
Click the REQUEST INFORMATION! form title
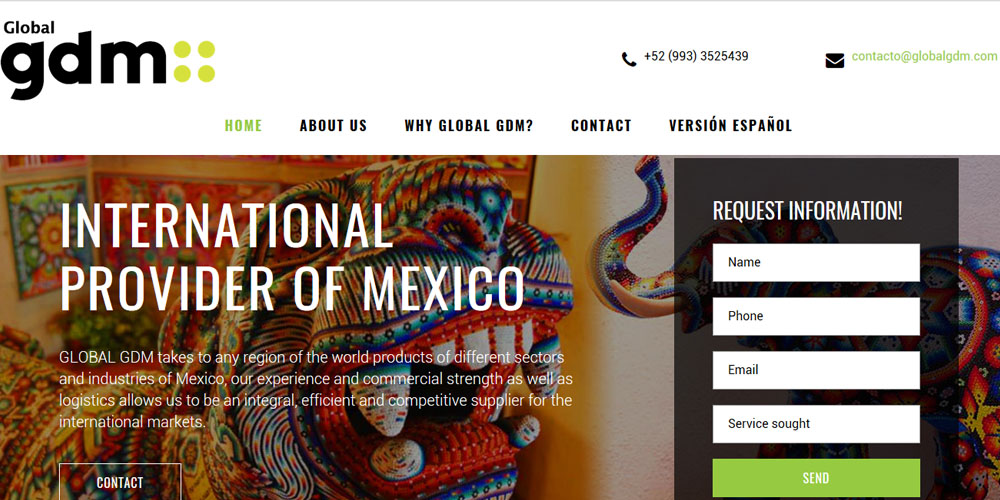pos(807,210)
